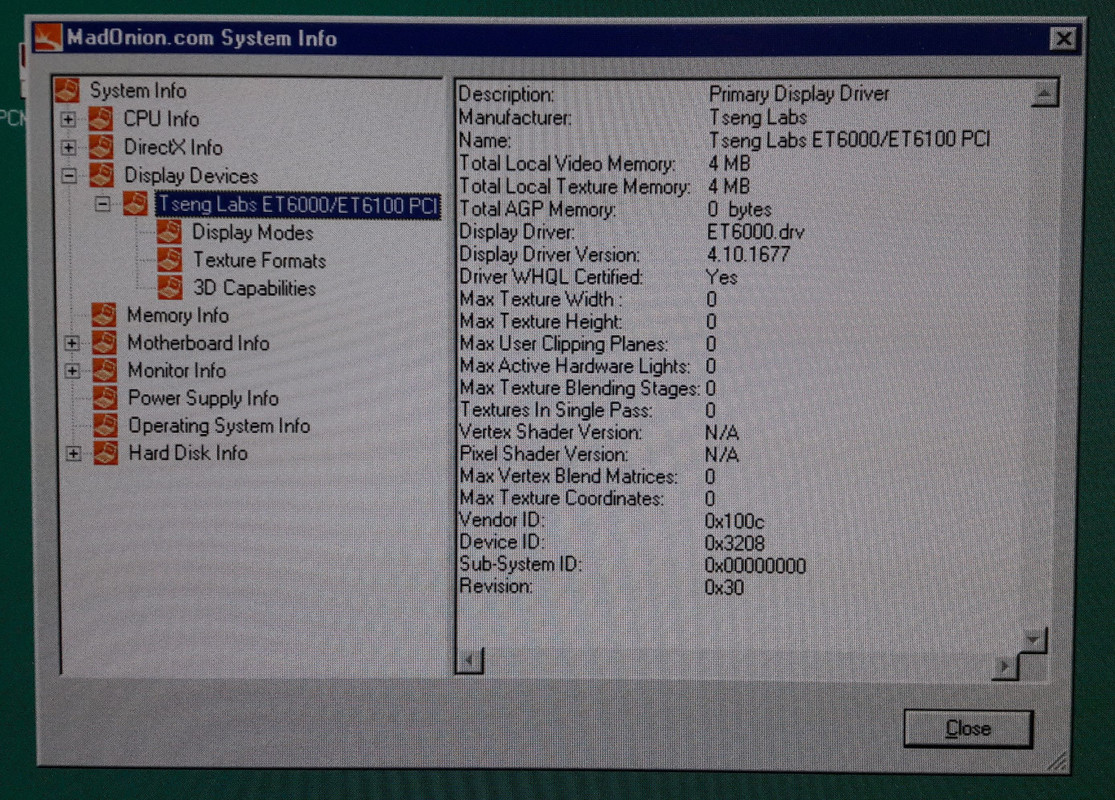Select the Memory Info label
The height and width of the screenshot is (800, 1115).
pyautogui.click(x=178, y=315)
